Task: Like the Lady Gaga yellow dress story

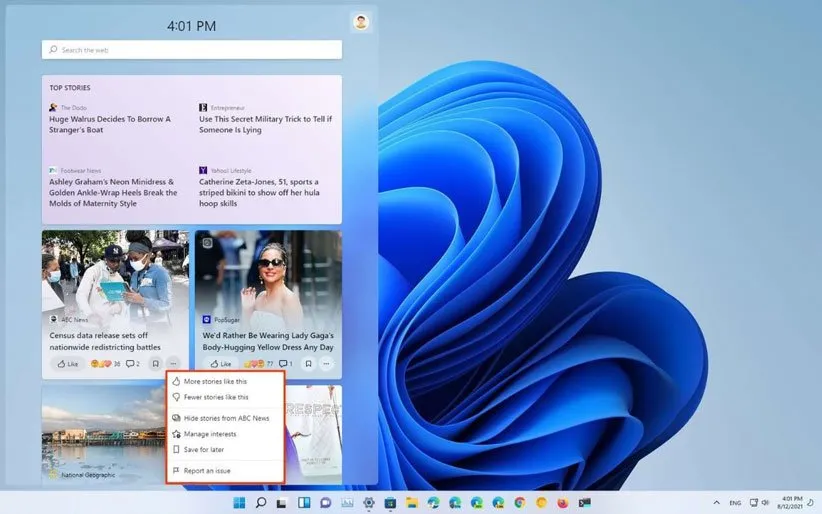Action: click(220, 364)
